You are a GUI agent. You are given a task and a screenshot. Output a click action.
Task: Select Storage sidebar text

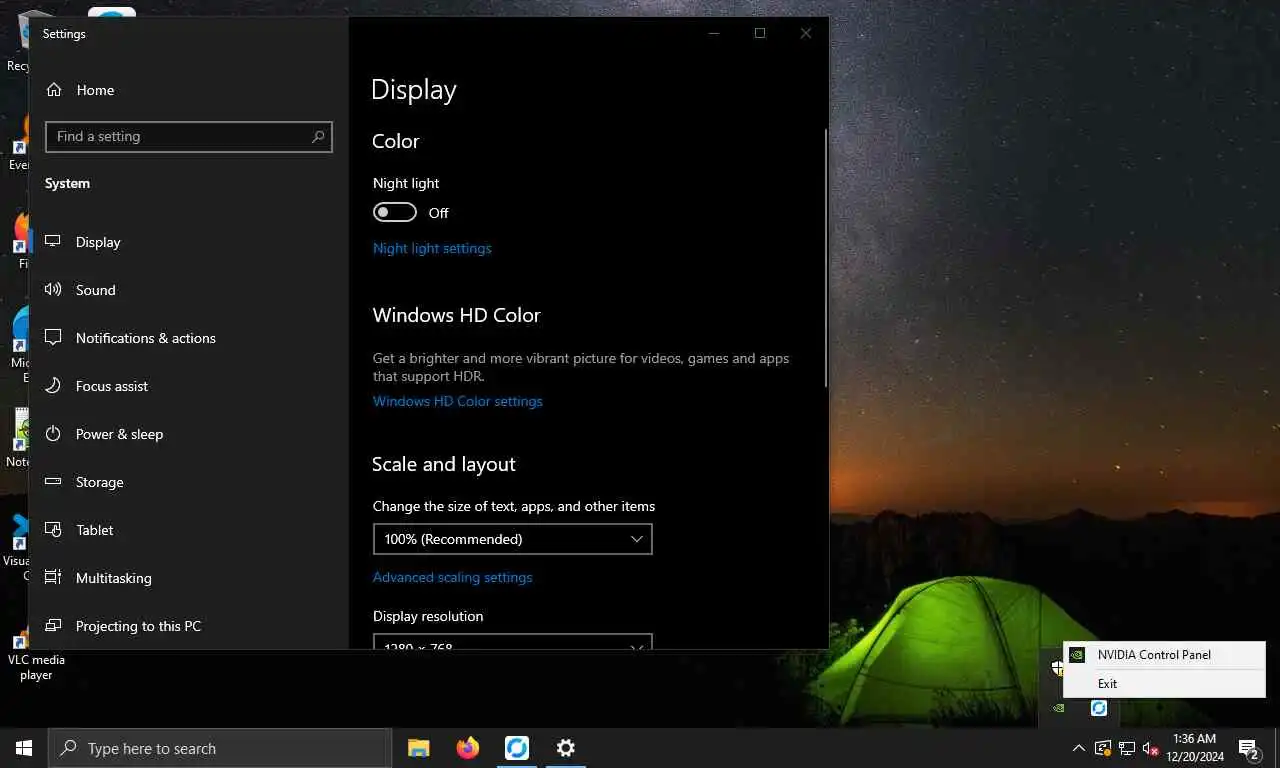pos(100,482)
